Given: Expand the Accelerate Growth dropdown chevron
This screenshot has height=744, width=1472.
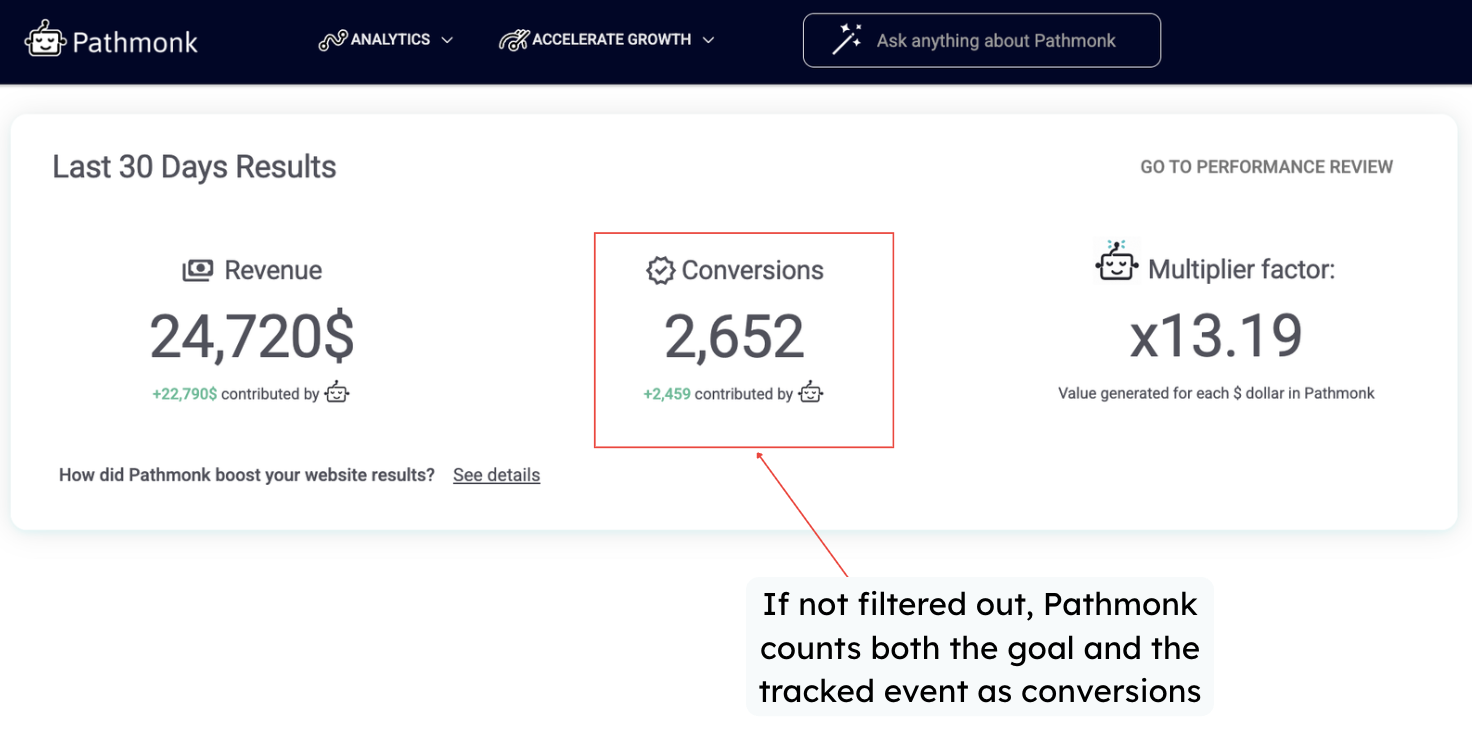Looking at the screenshot, I should (708, 40).
